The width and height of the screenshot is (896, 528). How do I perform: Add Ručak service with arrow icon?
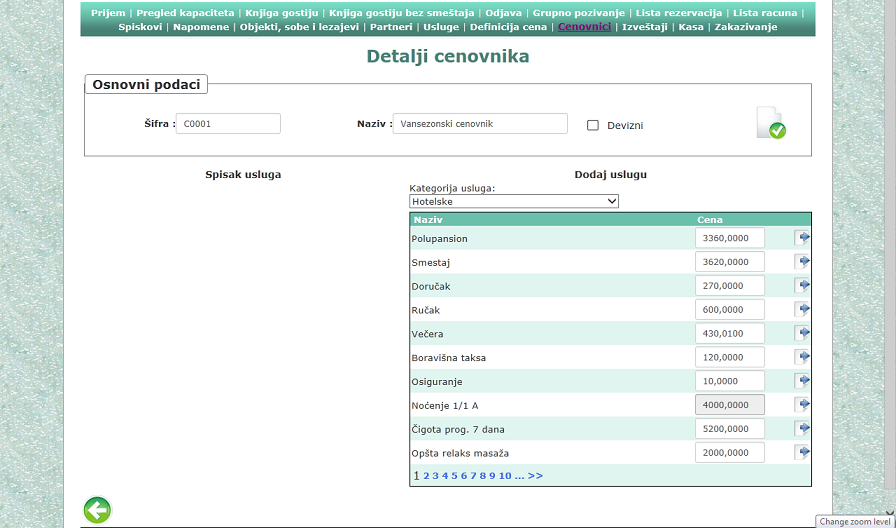(x=802, y=309)
